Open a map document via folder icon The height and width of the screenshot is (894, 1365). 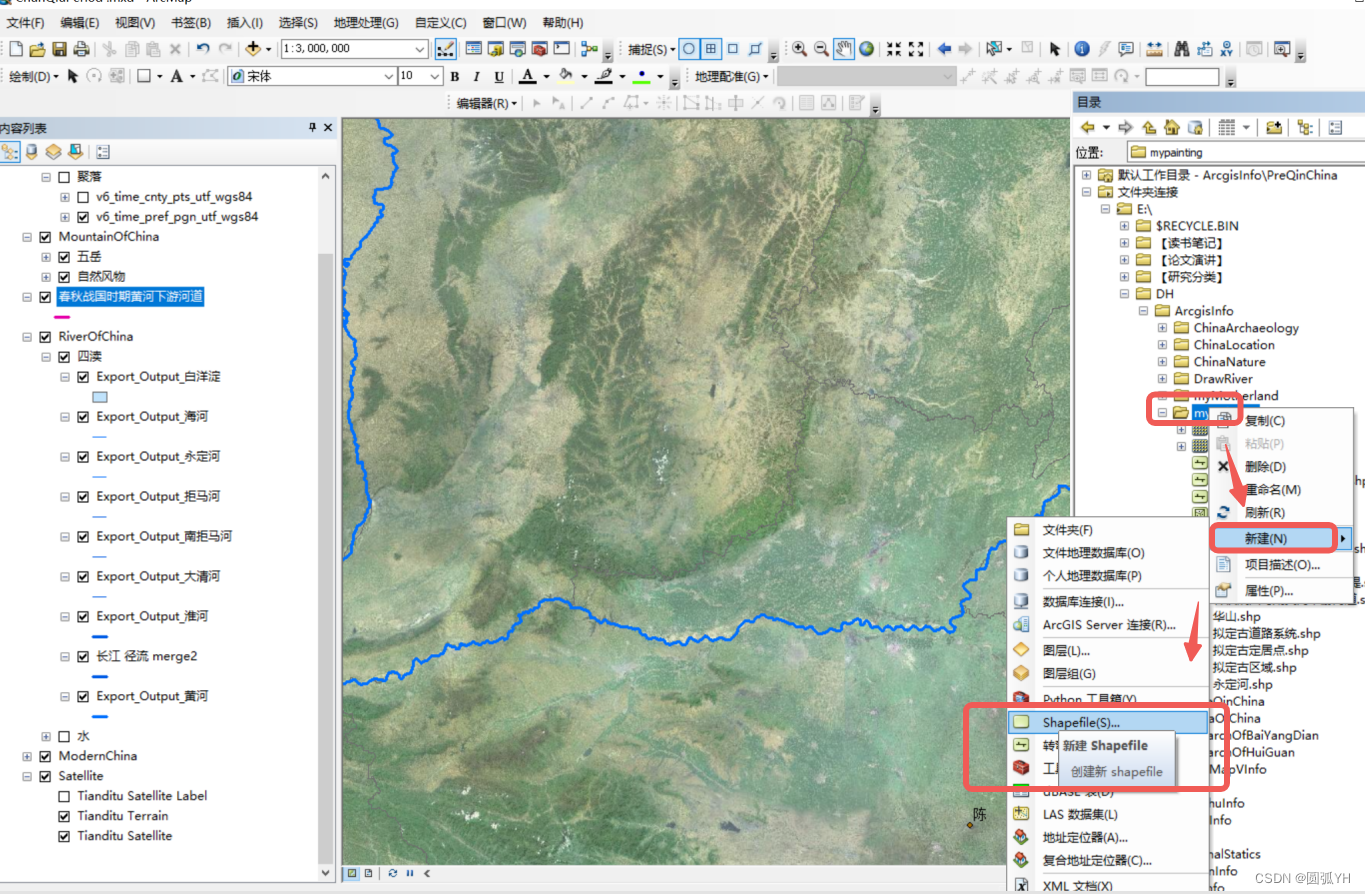click(37, 48)
